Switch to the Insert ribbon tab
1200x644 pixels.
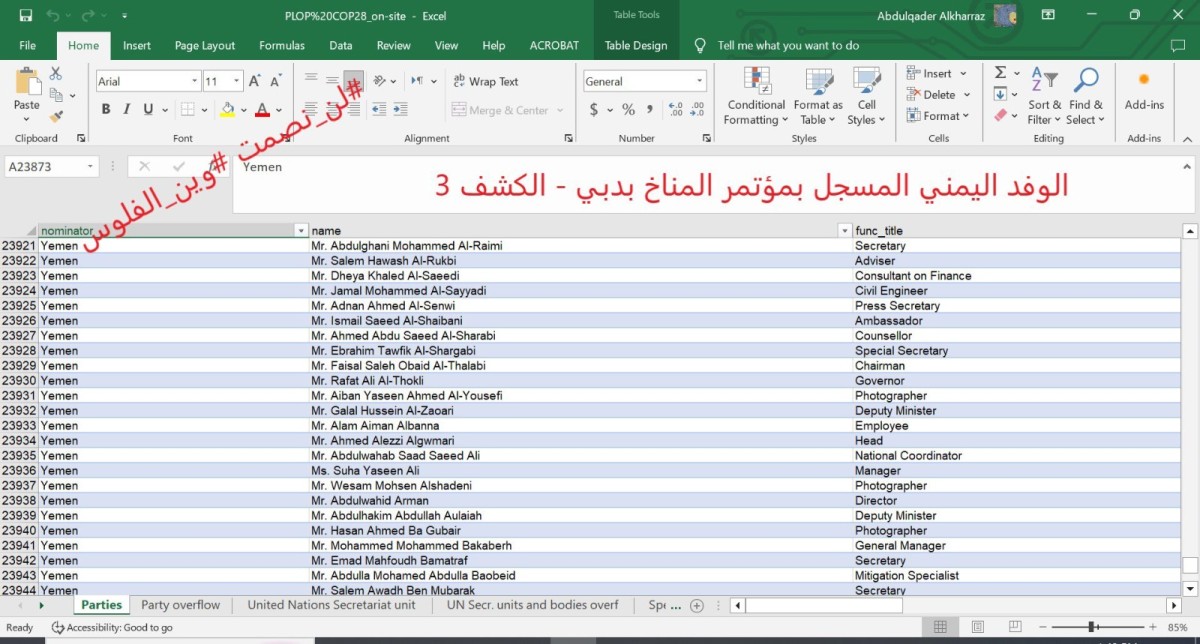coord(137,45)
